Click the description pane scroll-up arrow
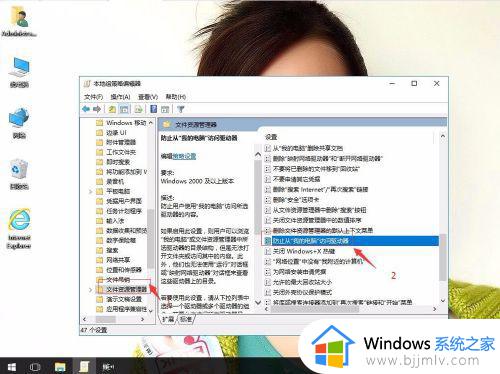Image resolution: width=500 pixels, height=374 pixels. [258, 154]
